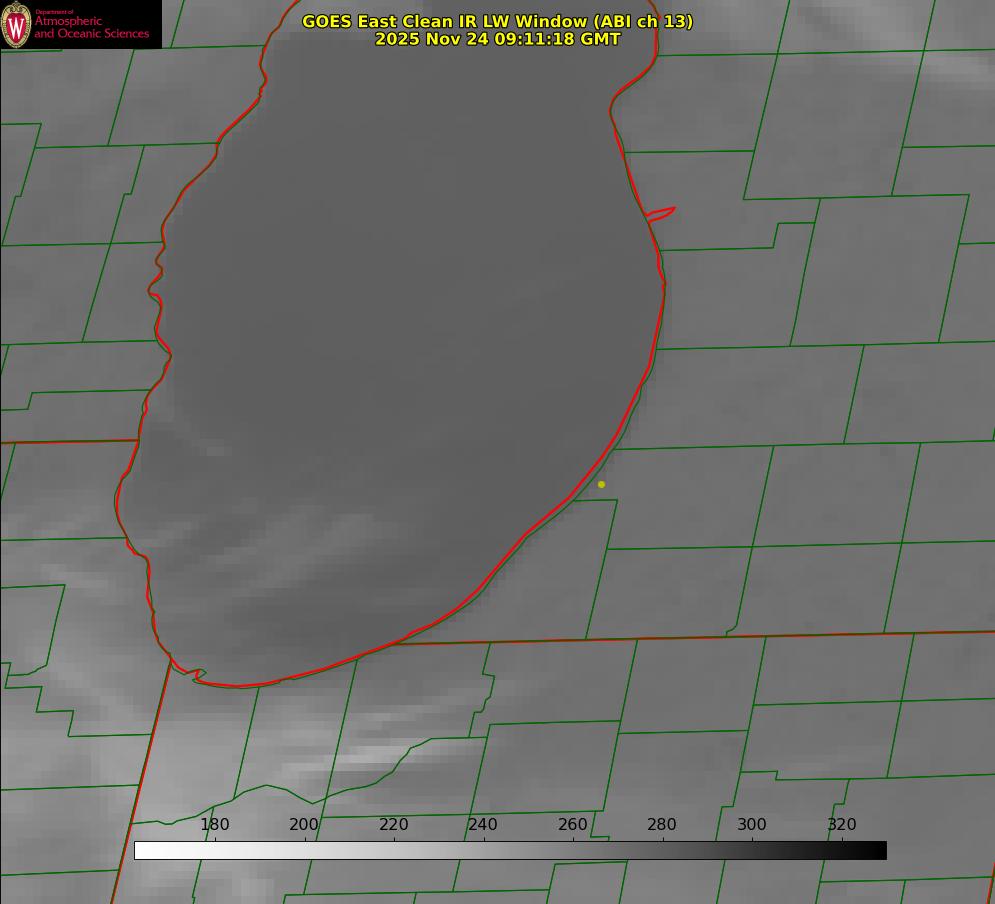
Task: Select the GOES East Clean IR title
Action: 497,21
